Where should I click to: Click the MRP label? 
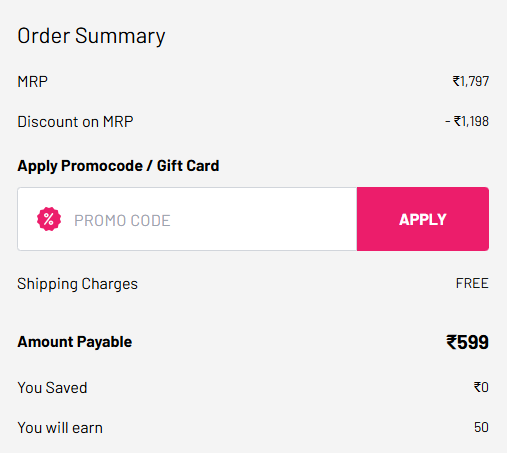(x=33, y=82)
